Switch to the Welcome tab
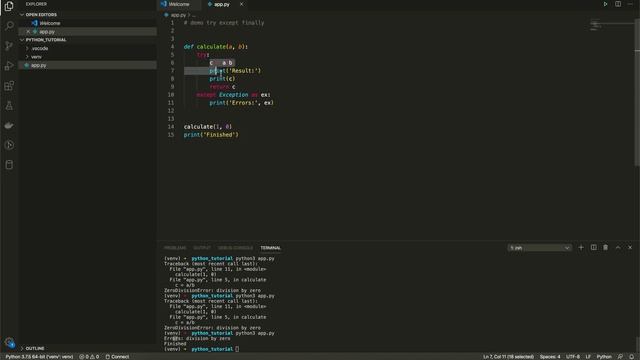This screenshot has height=360, width=640. pyautogui.click(x=179, y=4)
